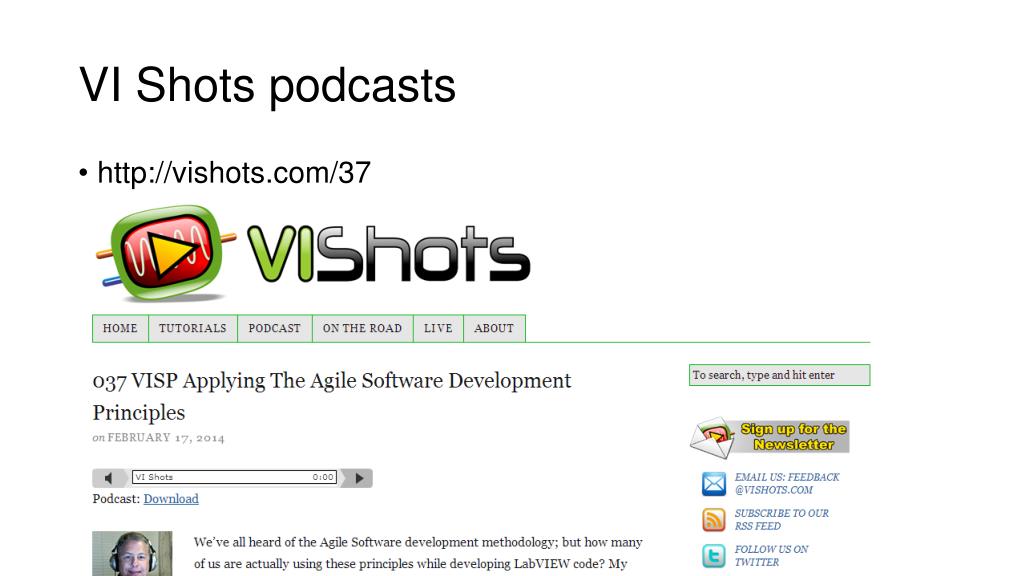Click the orange RSS feed icon
The height and width of the screenshot is (576, 1024).
click(x=714, y=520)
